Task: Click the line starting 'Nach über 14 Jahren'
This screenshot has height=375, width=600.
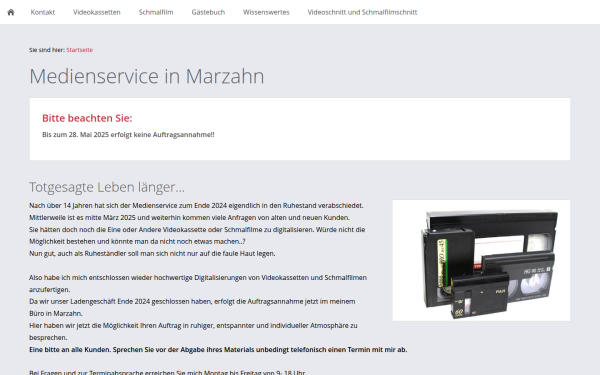Action: pyautogui.click(x=196, y=205)
